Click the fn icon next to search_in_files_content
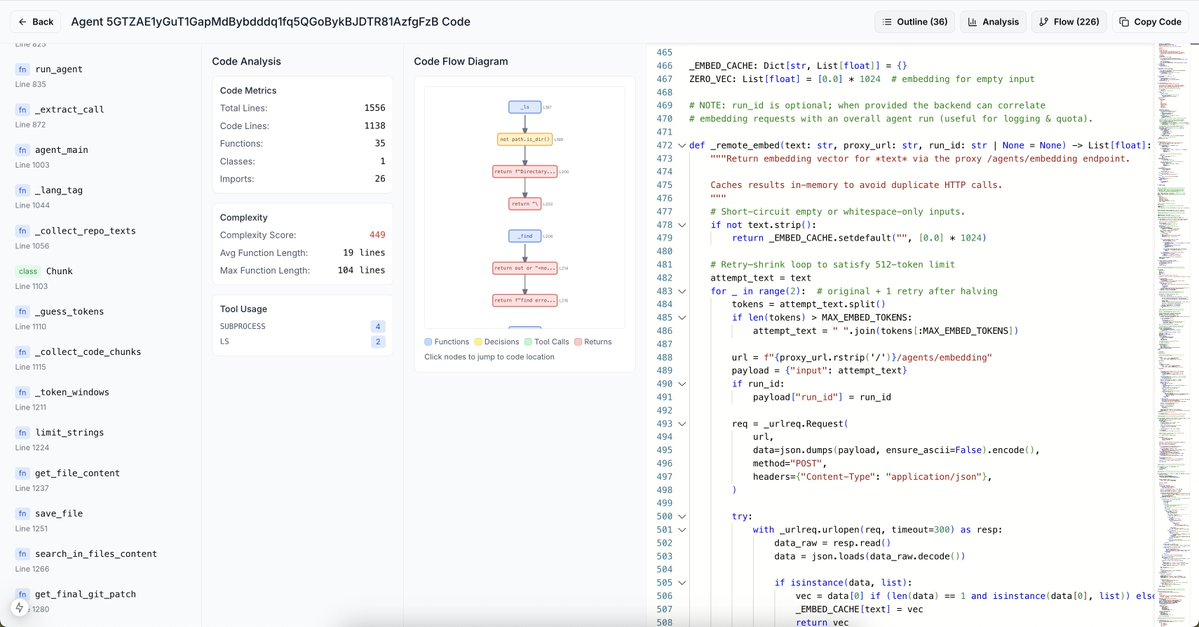 tap(22, 554)
